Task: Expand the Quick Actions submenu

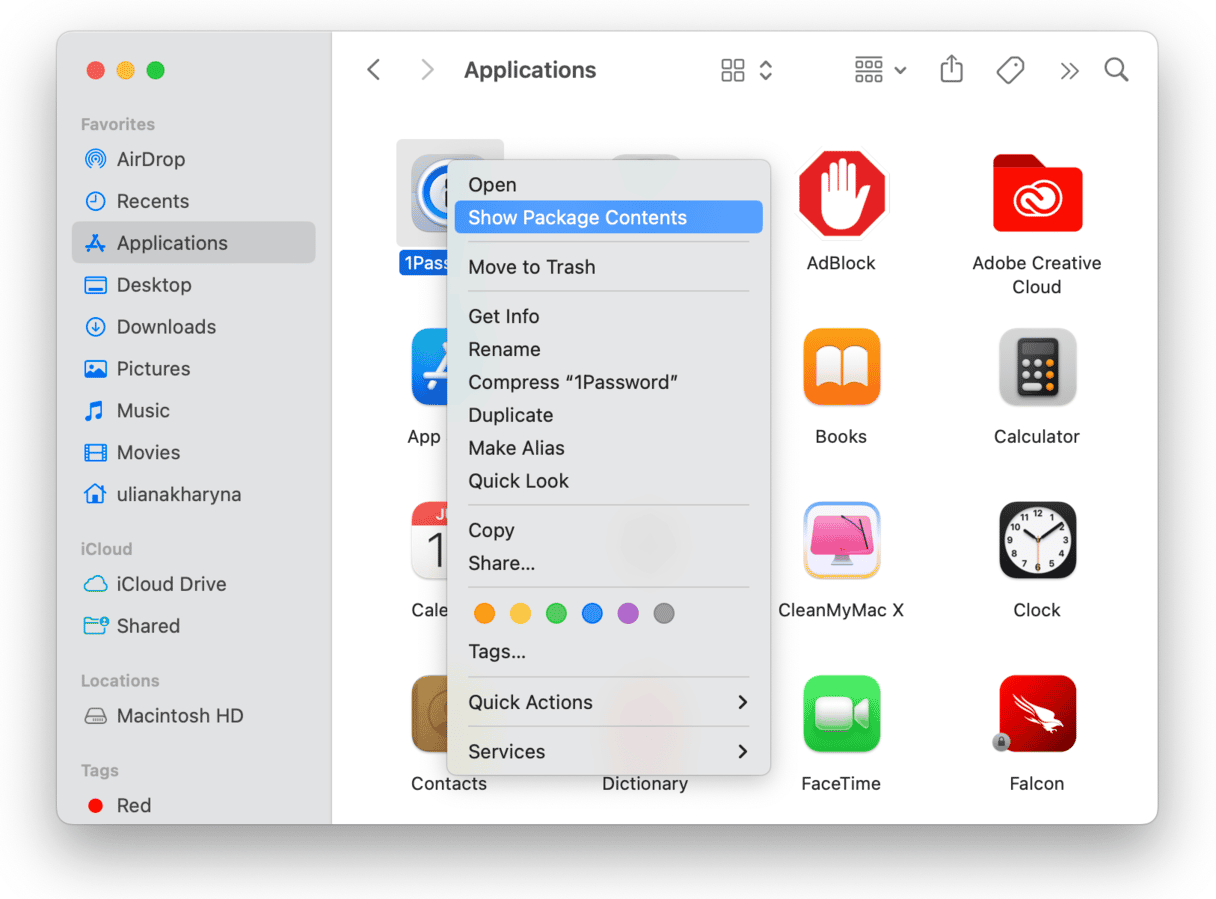Action: pyautogui.click(x=609, y=702)
